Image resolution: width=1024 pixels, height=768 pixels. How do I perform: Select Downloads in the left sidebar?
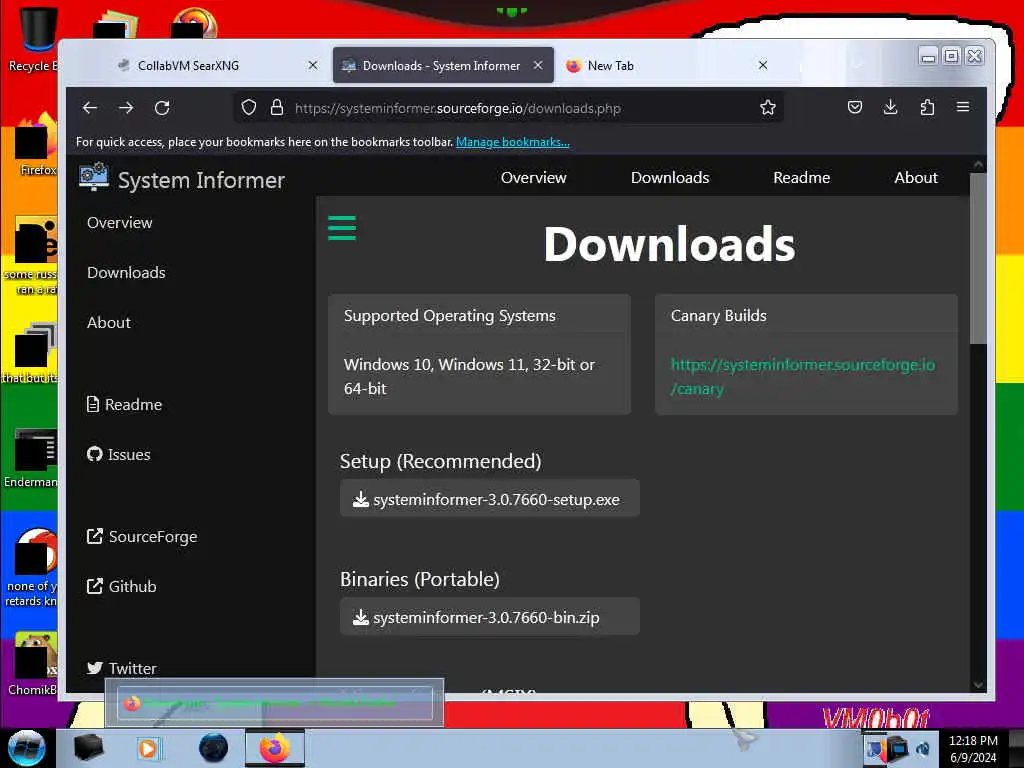pos(126,272)
